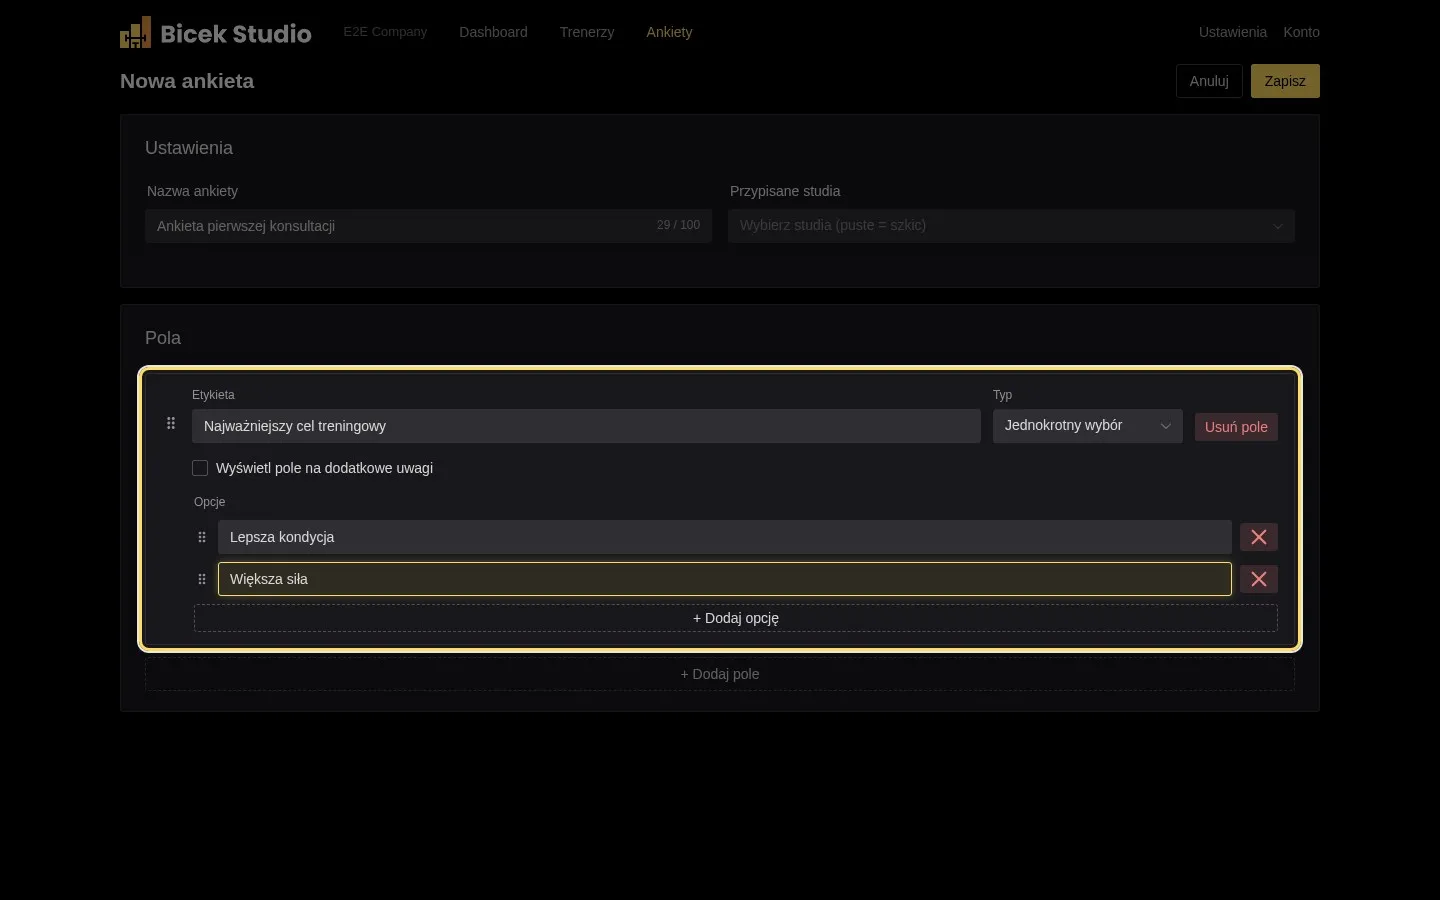The image size is (1440, 900).
Task: Focus the Etykieta input Najważniejszy cel treningowy
Action: [586, 426]
